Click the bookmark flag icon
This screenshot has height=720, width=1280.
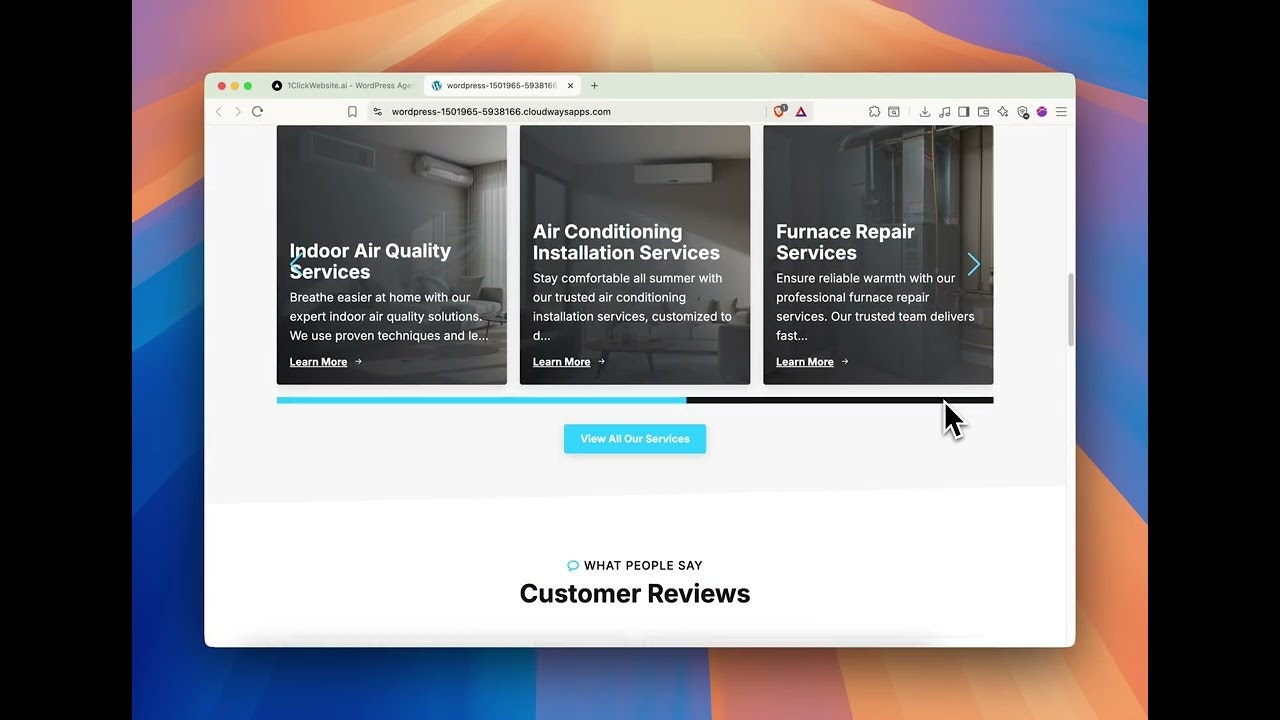click(352, 111)
